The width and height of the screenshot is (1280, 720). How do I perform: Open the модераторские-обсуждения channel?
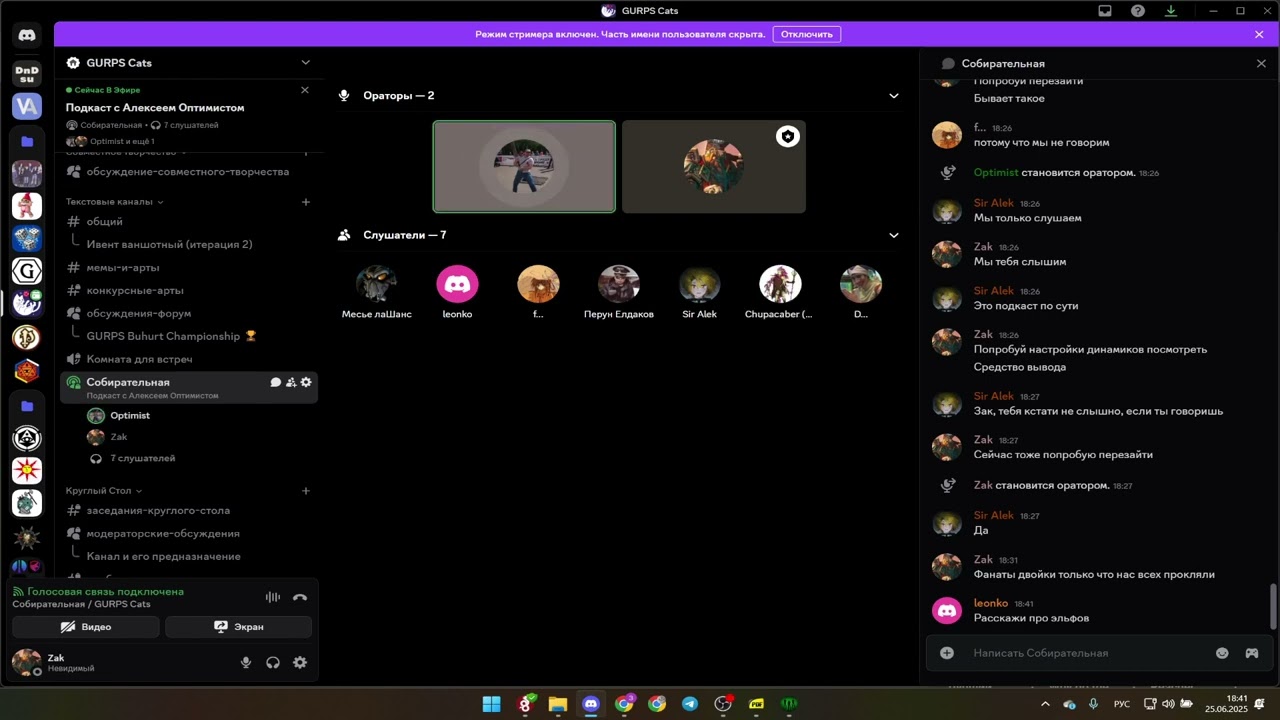click(163, 534)
